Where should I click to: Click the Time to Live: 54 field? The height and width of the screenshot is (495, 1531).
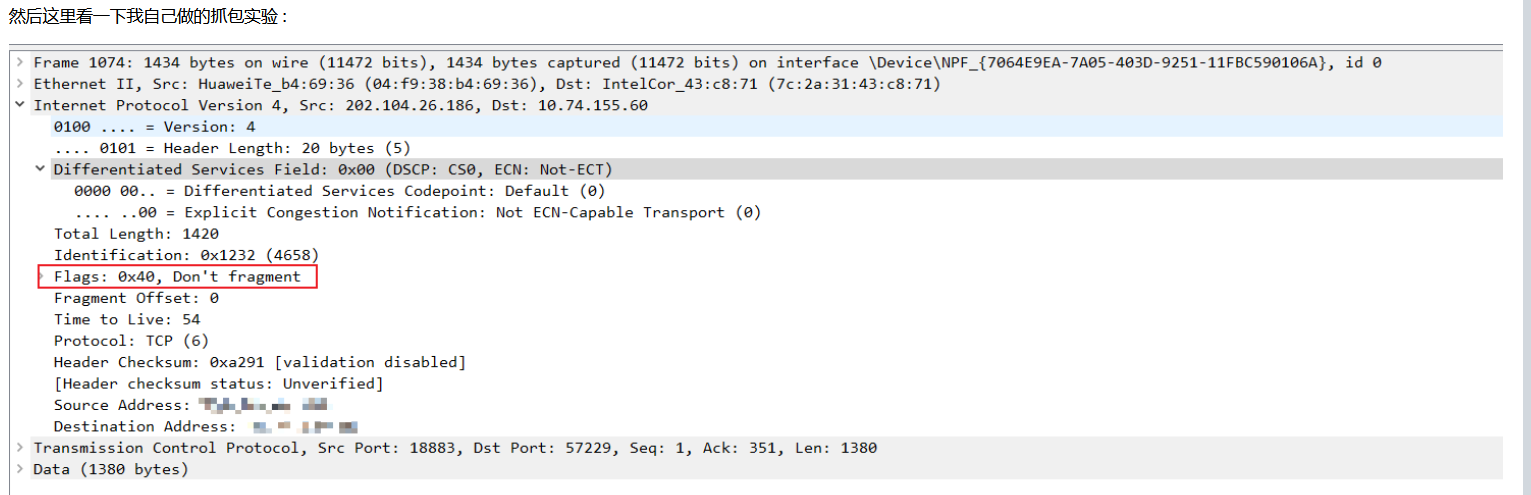[x=127, y=319]
